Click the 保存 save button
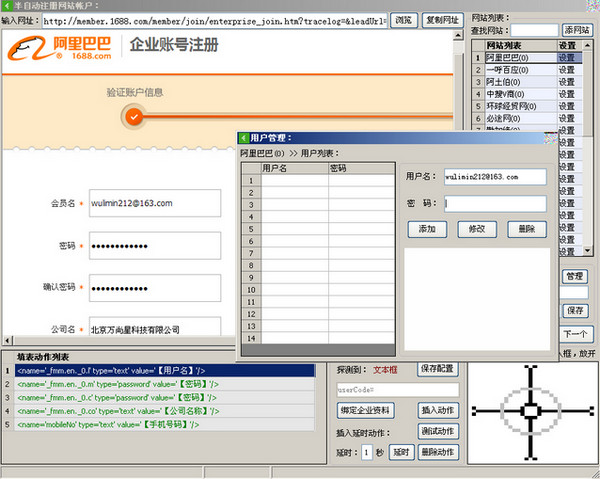 coord(575,310)
